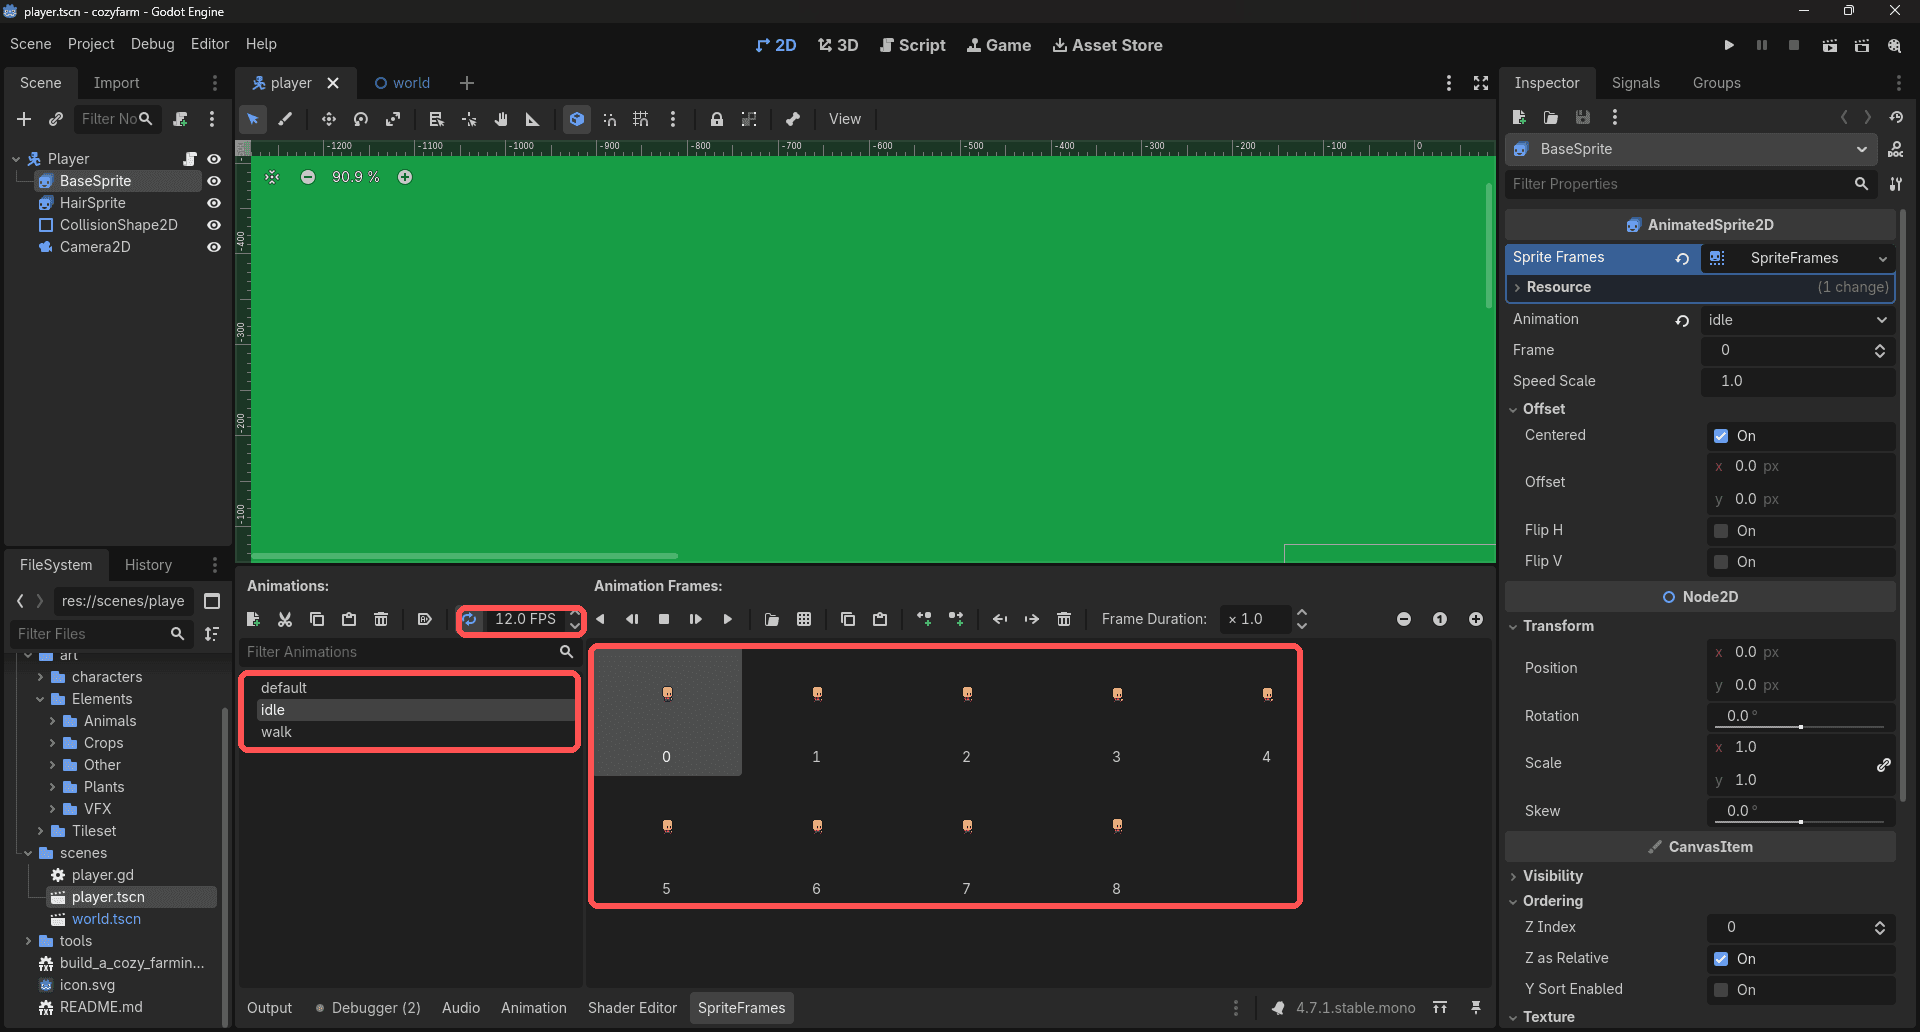This screenshot has height=1032, width=1920.
Task: Zoom in frames with plus icon
Action: click(x=1476, y=619)
